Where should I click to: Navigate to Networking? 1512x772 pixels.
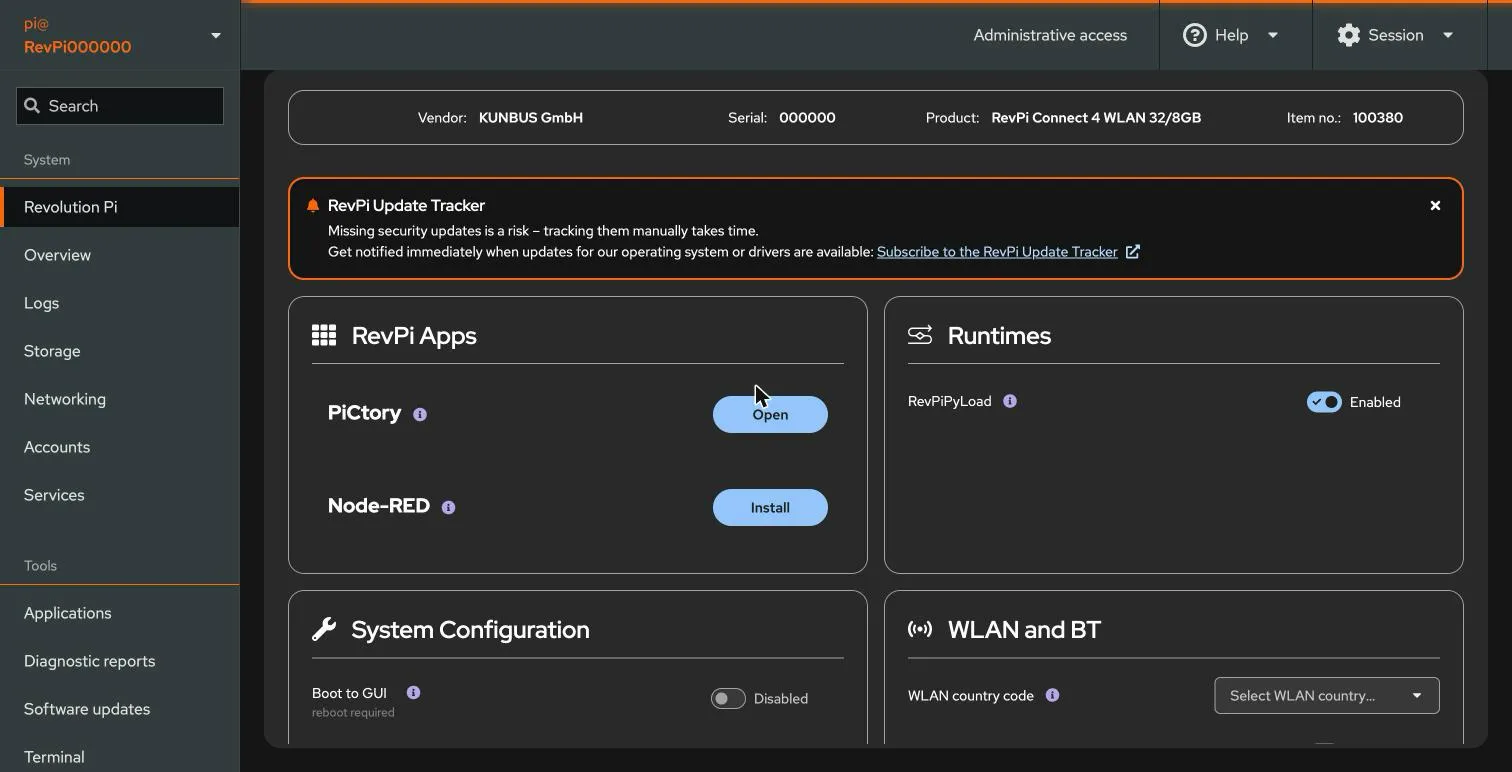coord(120,399)
